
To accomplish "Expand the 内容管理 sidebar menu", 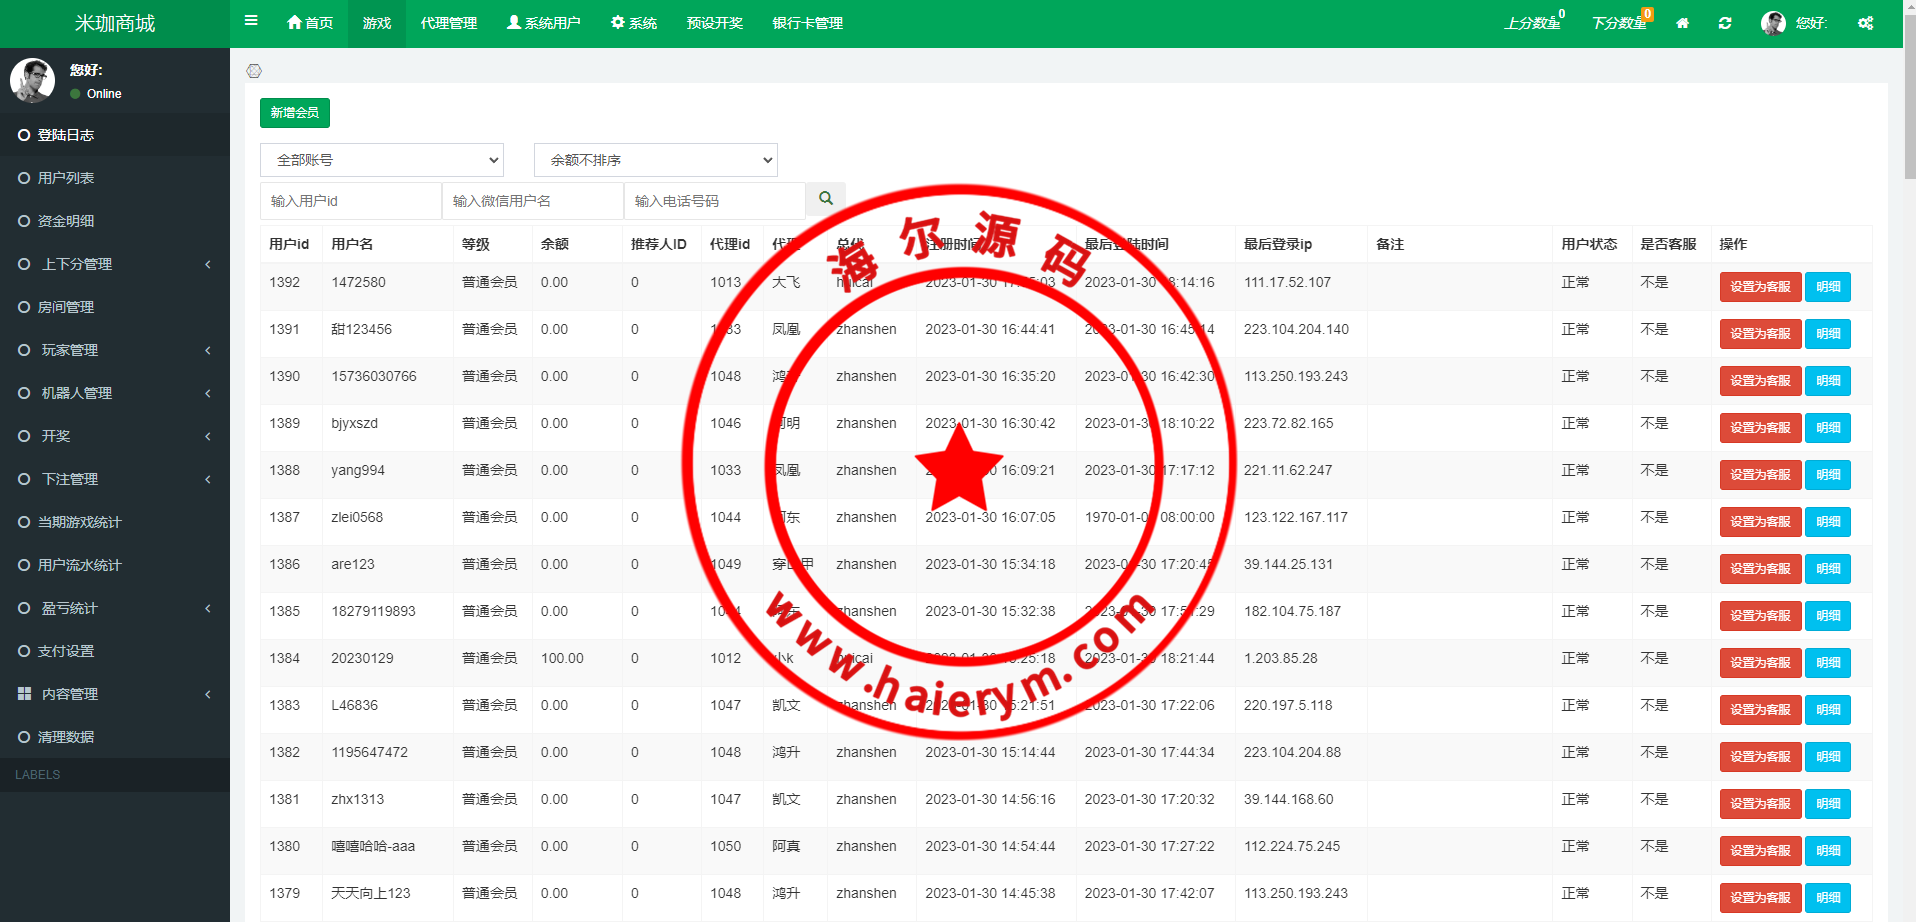I will tap(114, 694).
